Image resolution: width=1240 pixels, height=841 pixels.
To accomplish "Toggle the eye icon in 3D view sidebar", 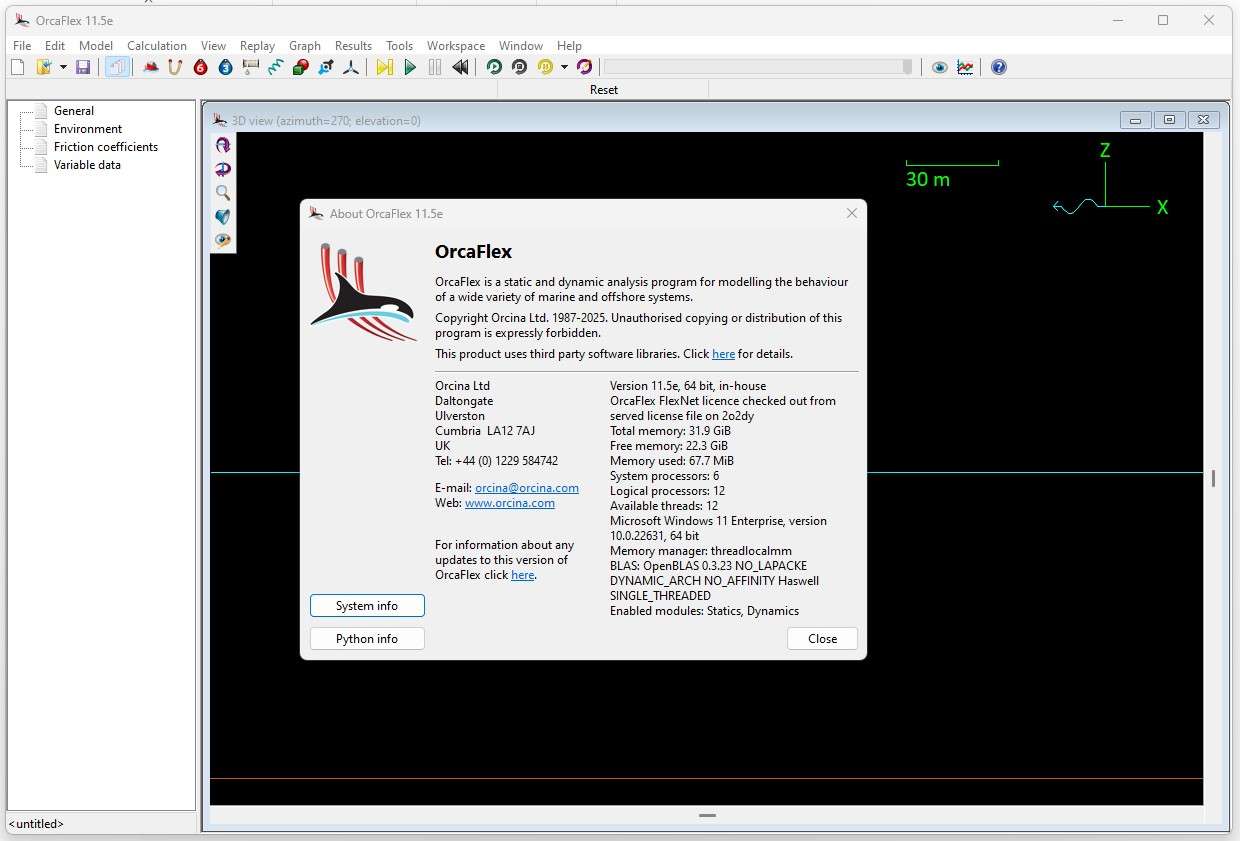I will pyautogui.click(x=223, y=240).
